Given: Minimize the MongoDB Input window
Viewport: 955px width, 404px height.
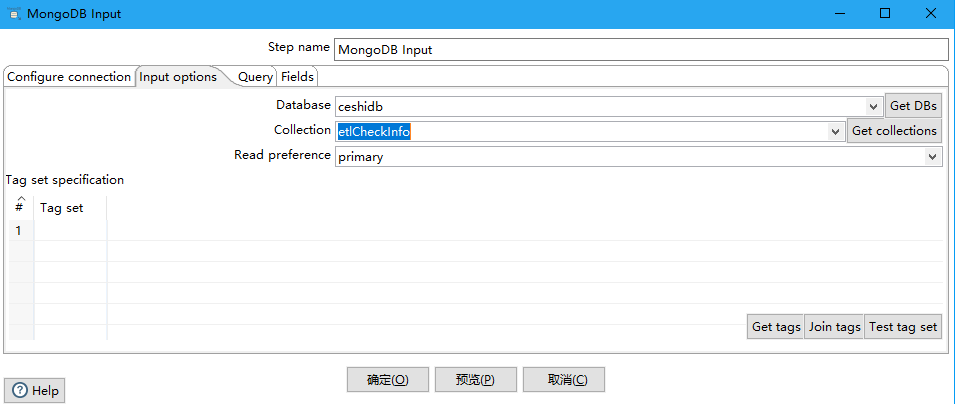Looking at the screenshot, I should (x=839, y=13).
